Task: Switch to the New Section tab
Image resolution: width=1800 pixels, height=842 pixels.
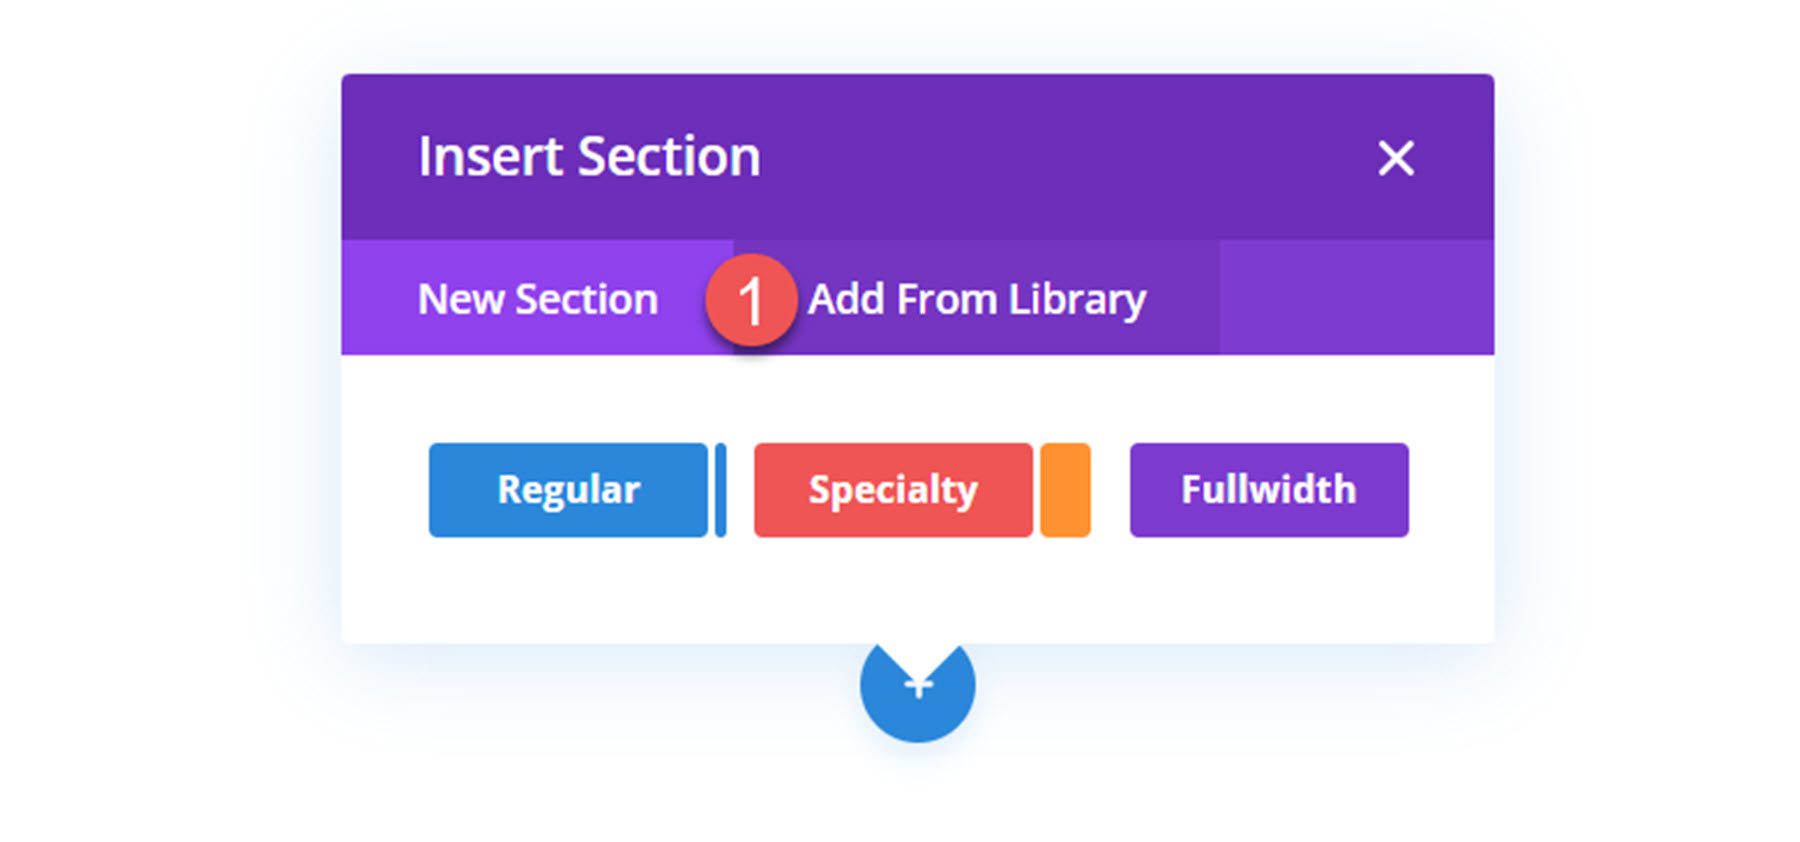Action: tap(537, 299)
